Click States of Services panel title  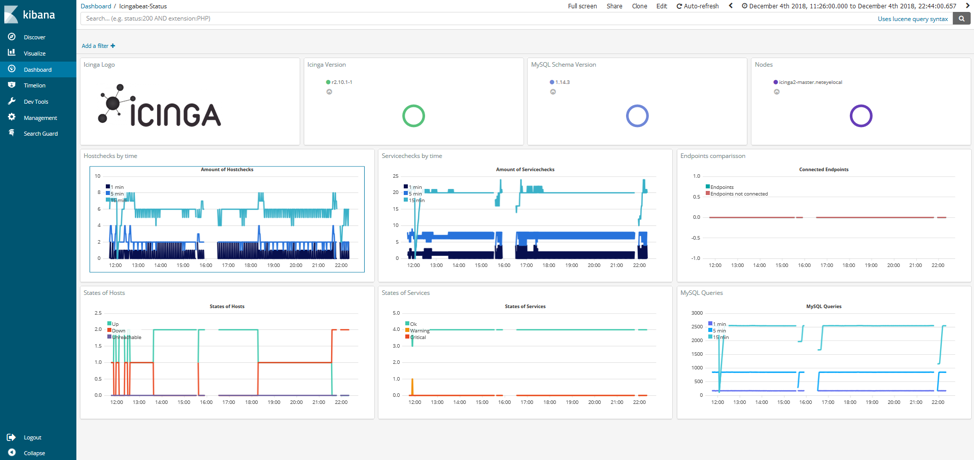(x=406, y=292)
